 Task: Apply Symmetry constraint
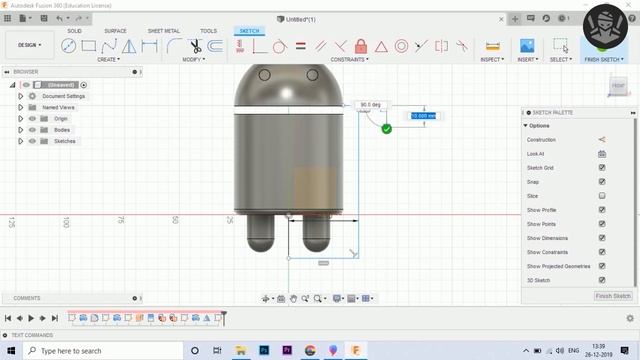tap(441, 46)
